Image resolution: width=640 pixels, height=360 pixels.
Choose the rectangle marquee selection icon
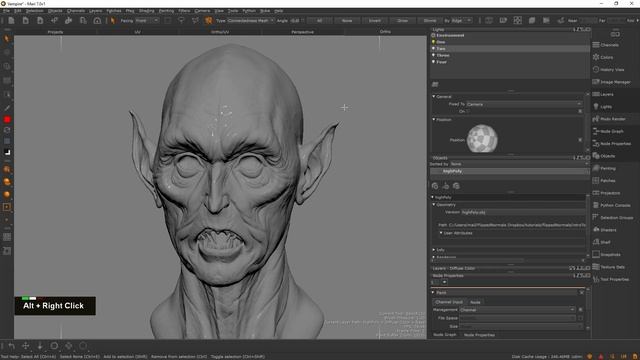168,20
